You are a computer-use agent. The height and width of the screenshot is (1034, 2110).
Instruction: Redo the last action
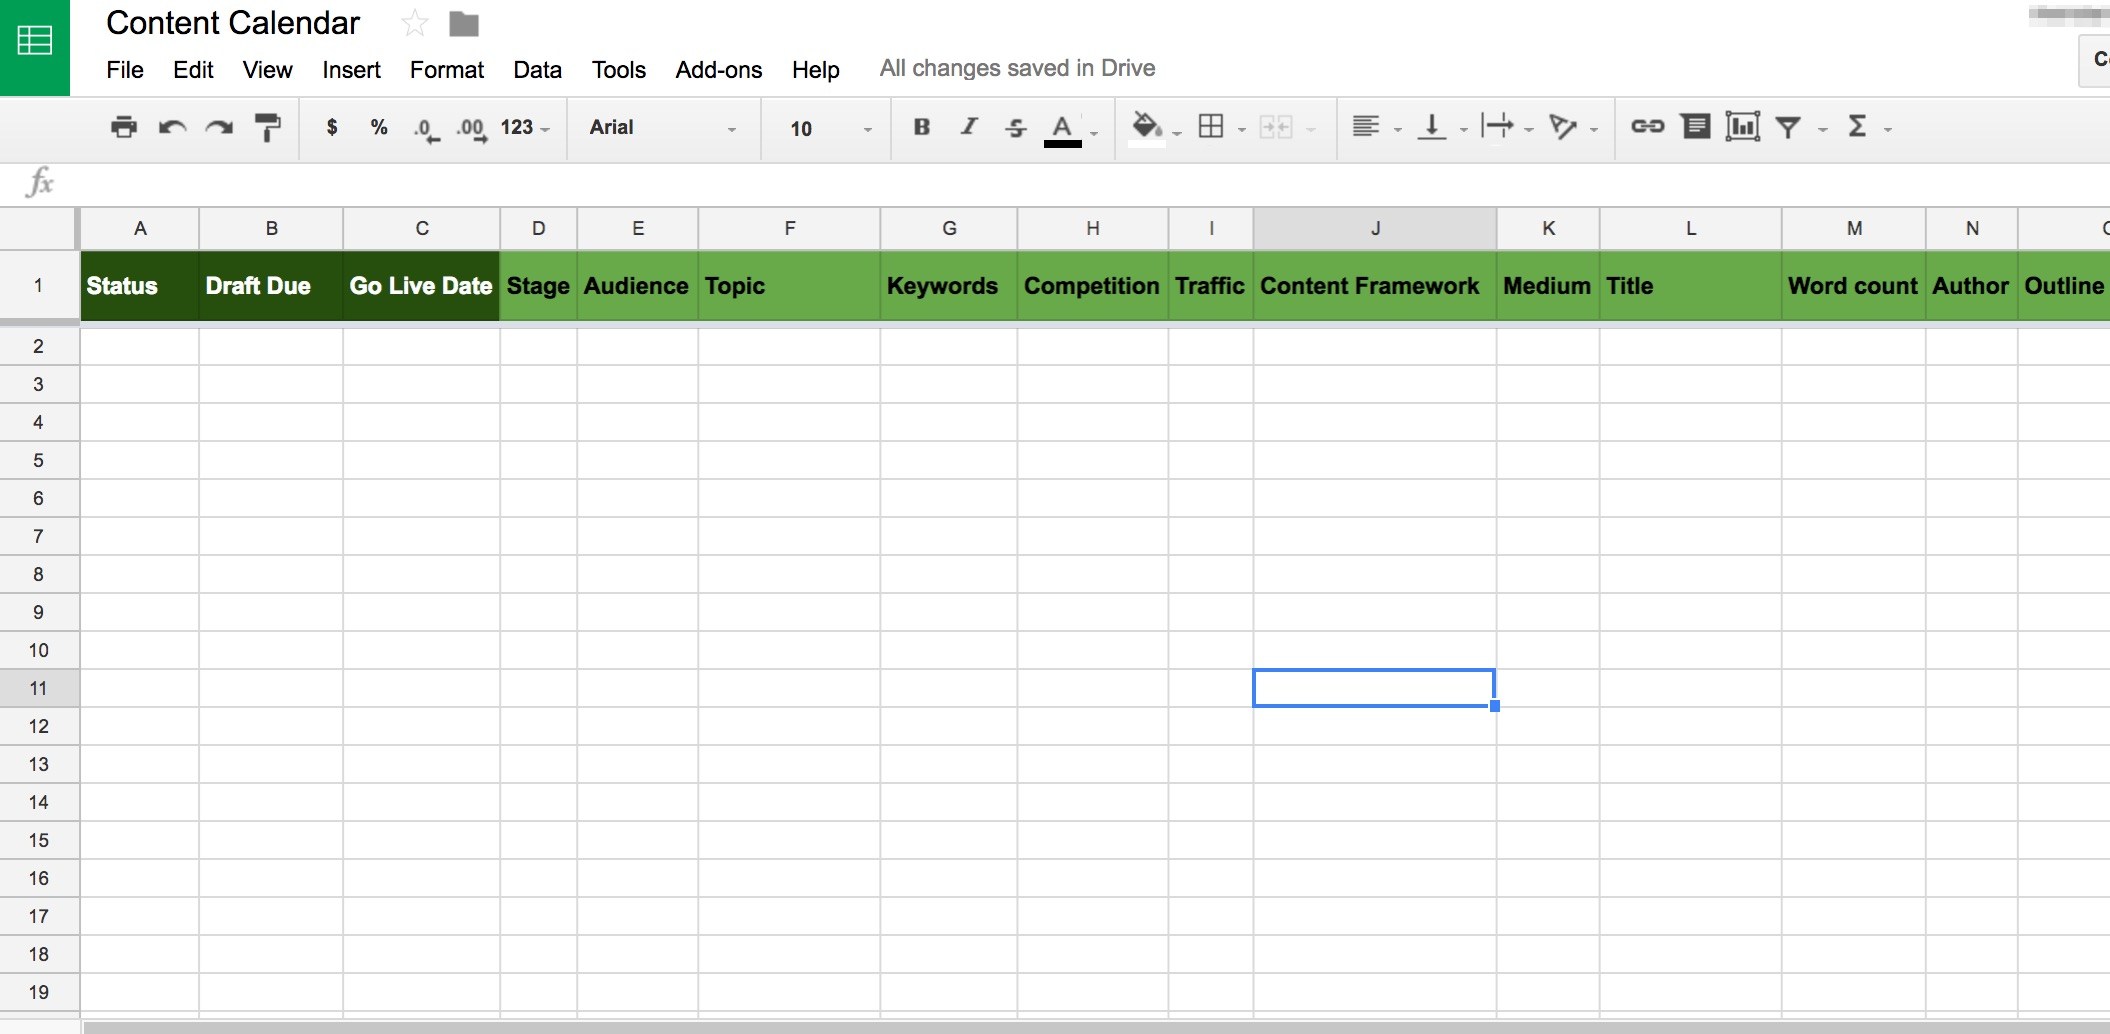(219, 127)
